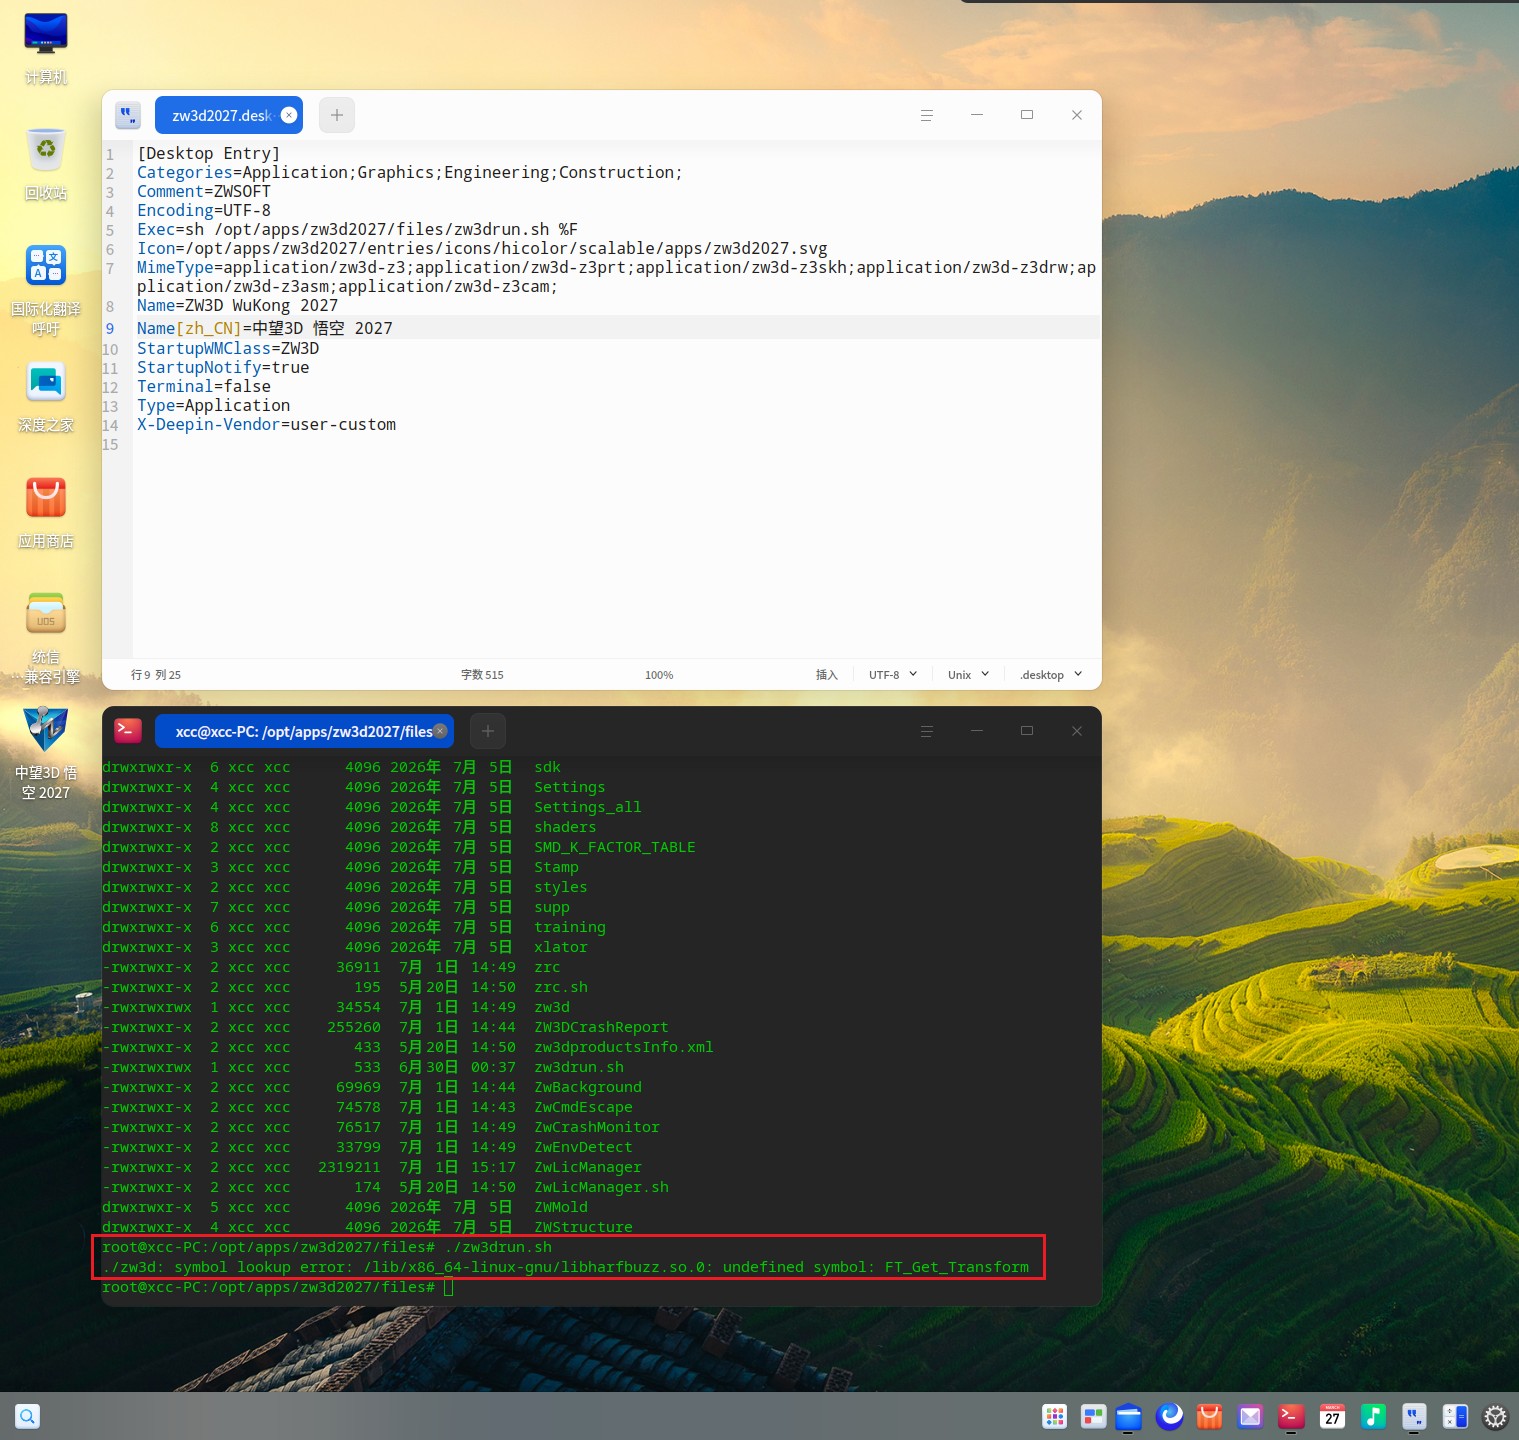This screenshot has width=1519, height=1440.
Task: Switch to terminal via dock icon
Action: pos(1291,1416)
